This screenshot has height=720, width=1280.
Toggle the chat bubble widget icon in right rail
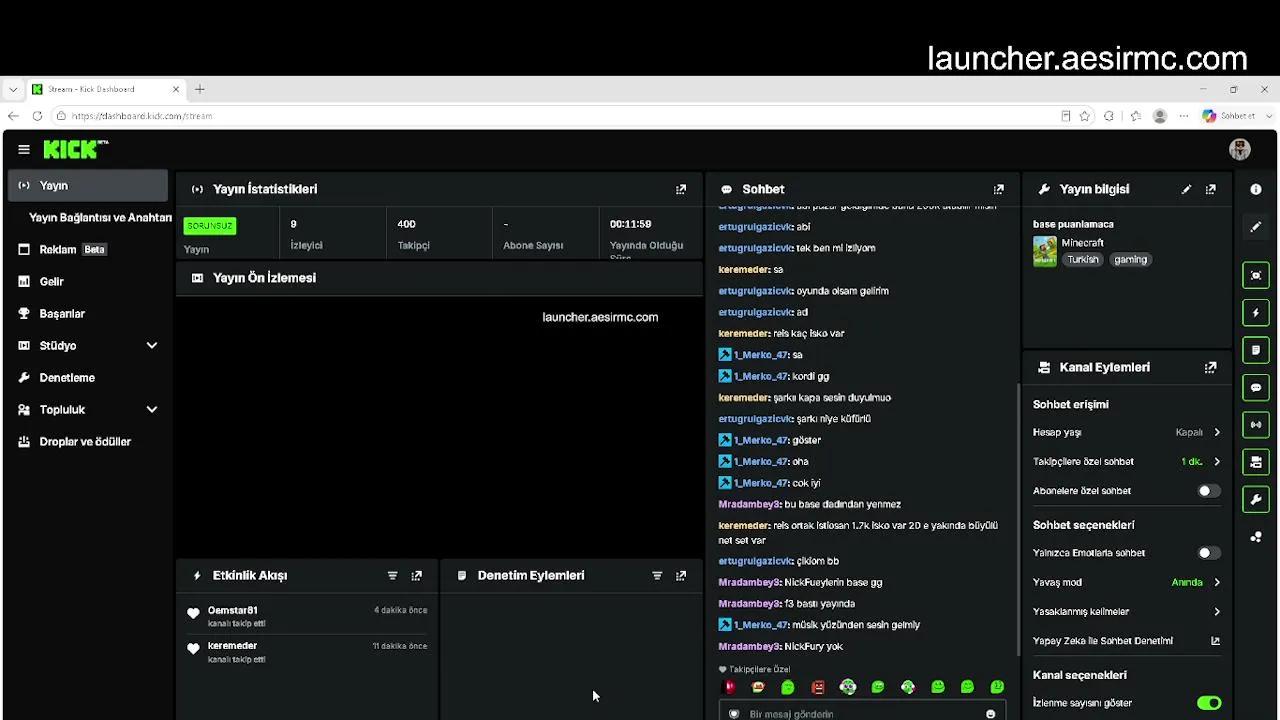click(x=1256, y=387)
